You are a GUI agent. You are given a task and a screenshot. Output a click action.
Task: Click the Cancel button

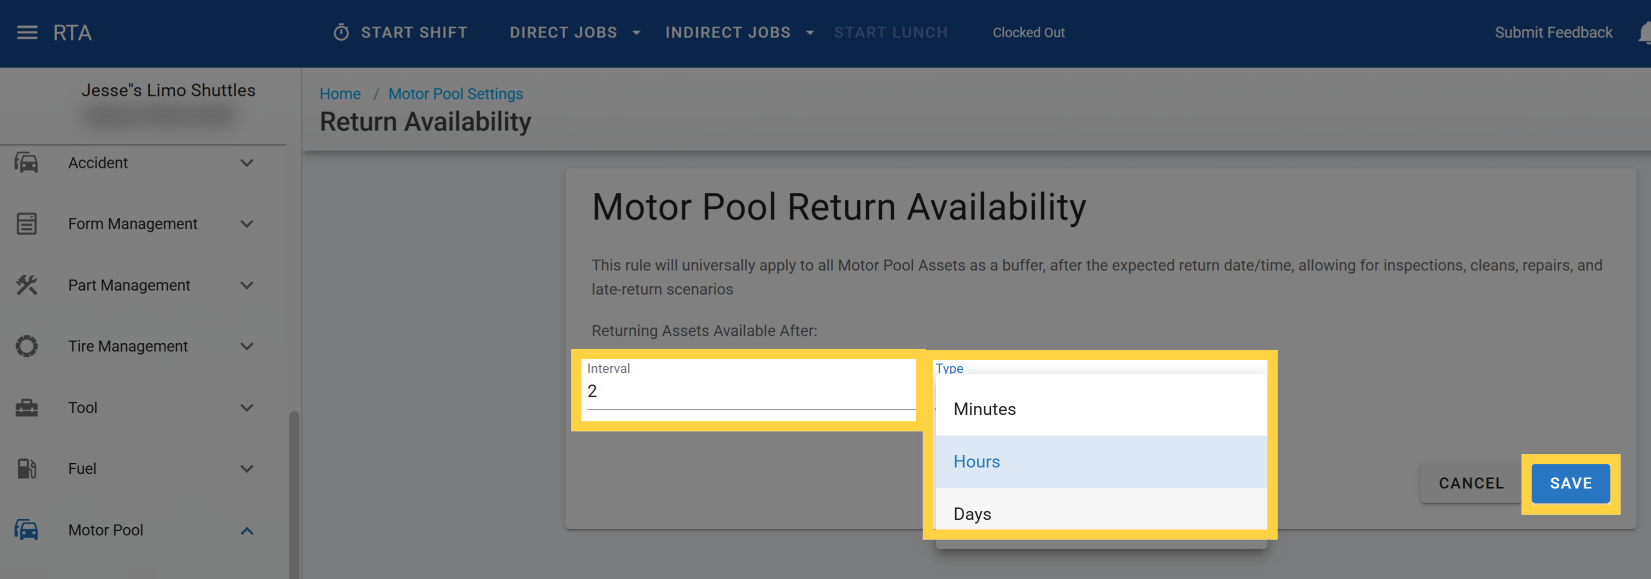click(1470, 483)
